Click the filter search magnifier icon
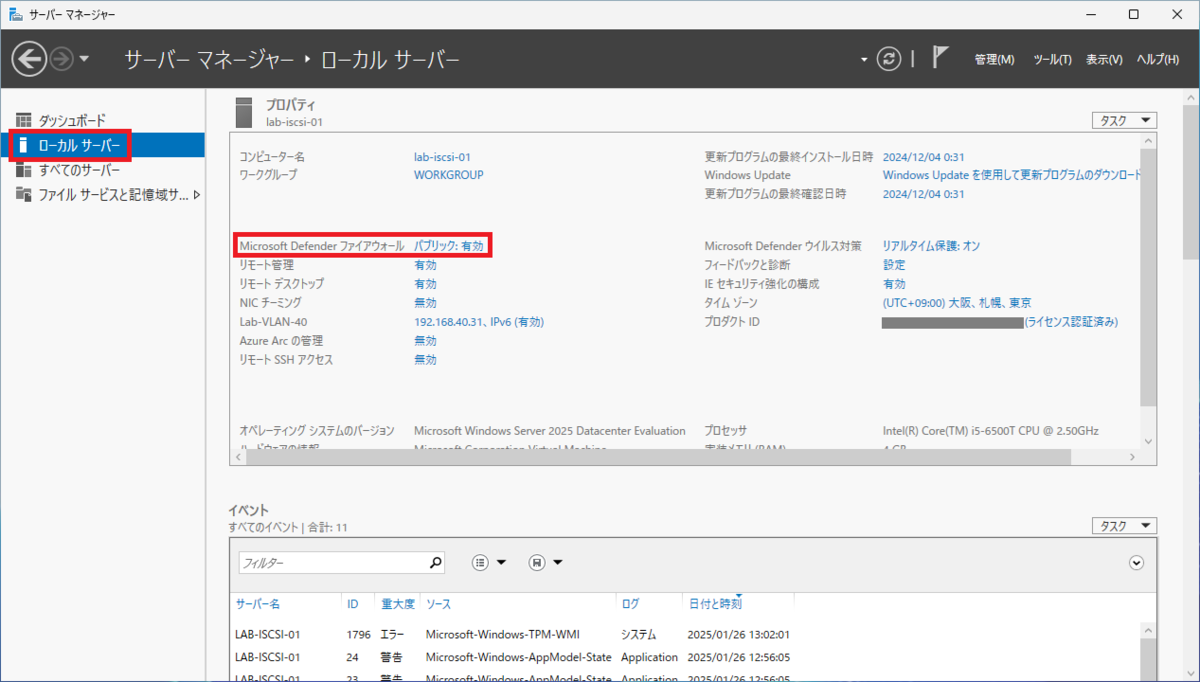Image resolution: width=1200 pixels, height=682 pixels. pyautogui.click(x=435, y=563)
